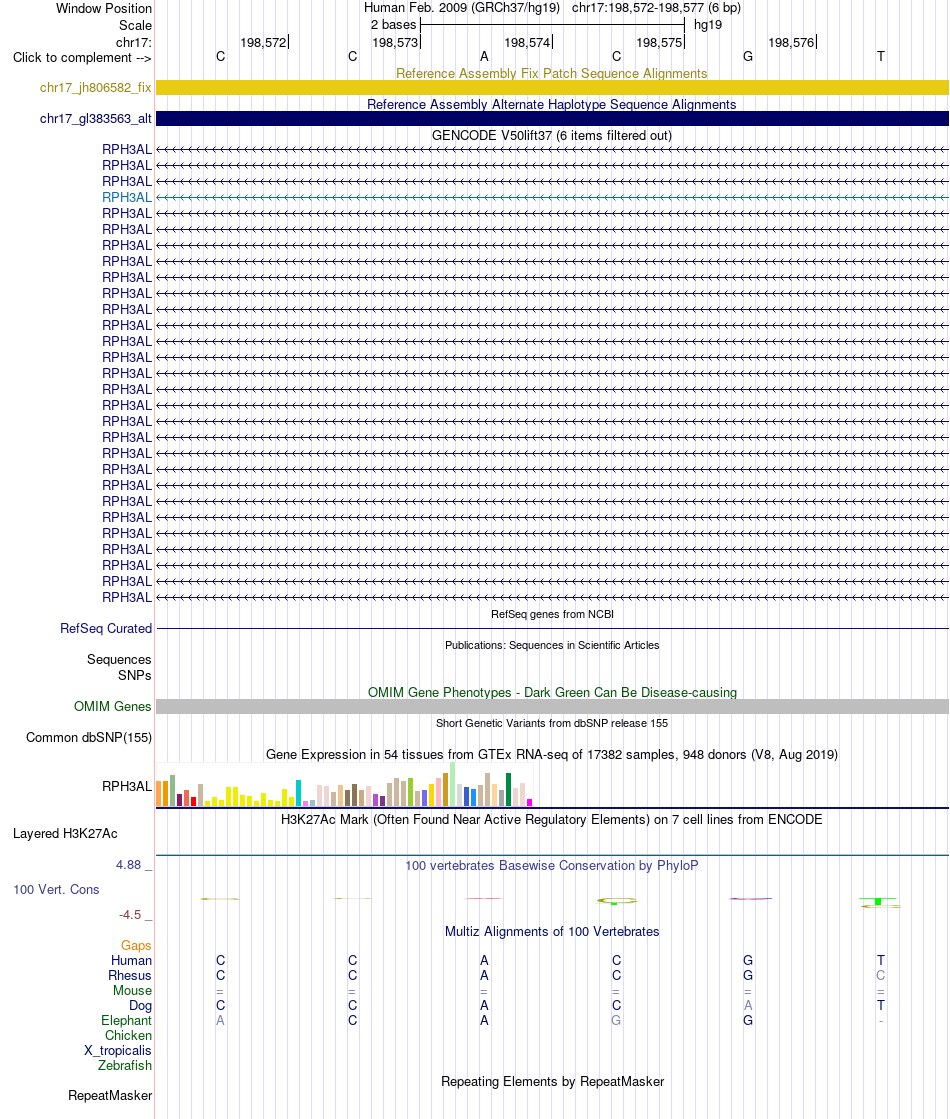Image resolution: width=950 pixels, height=1119 pixels.
Task: Open the "GENCODE V50lift37" track title
Action: (x=552, y=135)
